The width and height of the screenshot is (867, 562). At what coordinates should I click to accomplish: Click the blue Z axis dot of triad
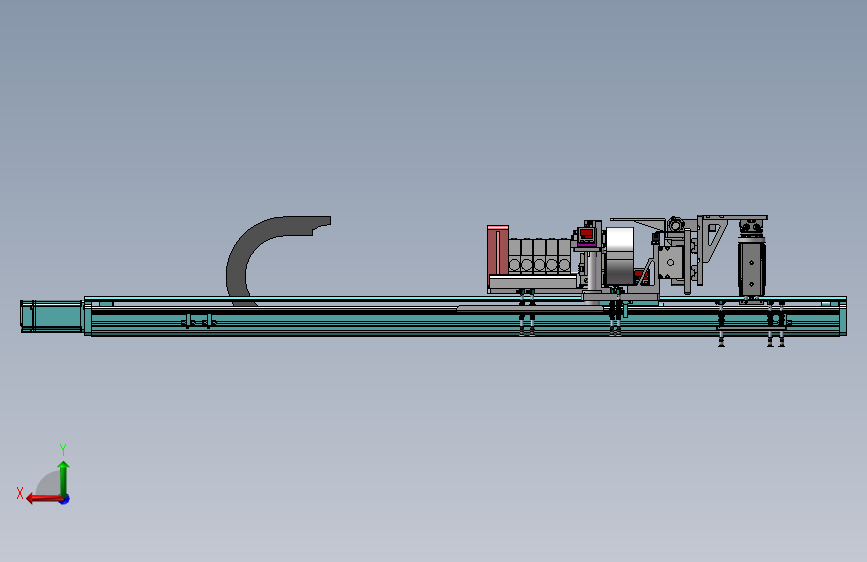[x=65, y=500]
